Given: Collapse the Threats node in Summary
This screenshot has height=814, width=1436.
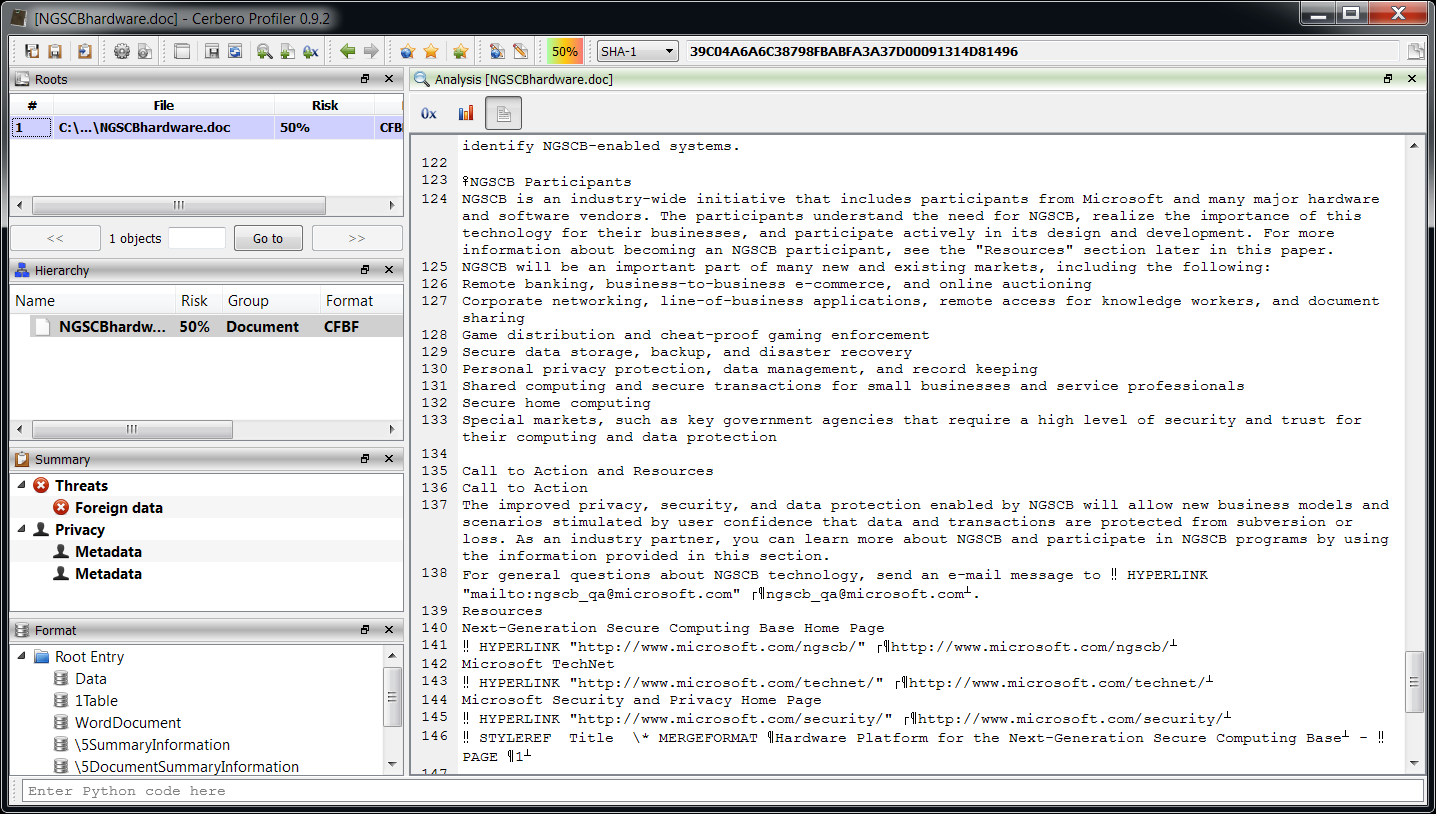Looking at the screenshot, I should click(x=22, y=485).
